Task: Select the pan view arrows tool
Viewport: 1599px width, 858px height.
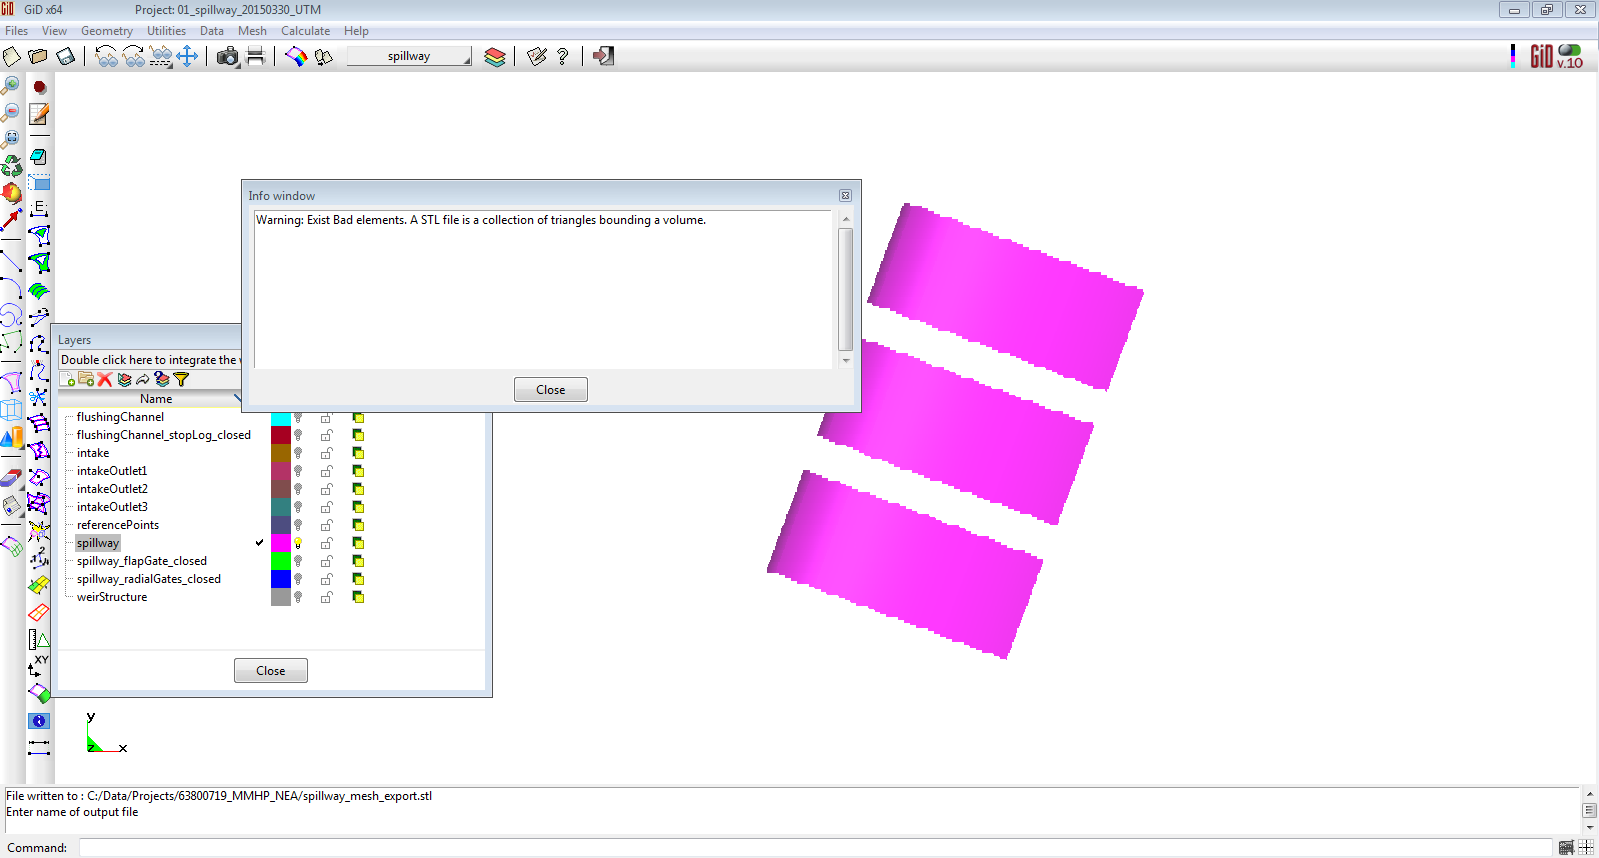Action: [187, 56]
